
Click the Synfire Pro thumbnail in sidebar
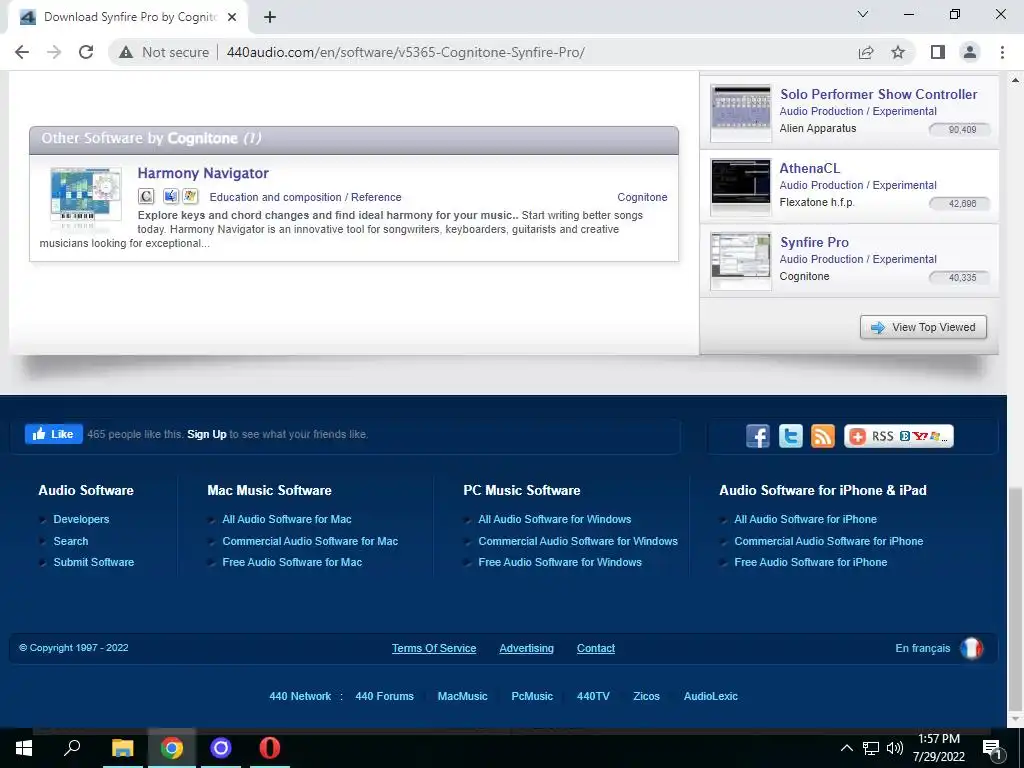[x=741, y=261]
